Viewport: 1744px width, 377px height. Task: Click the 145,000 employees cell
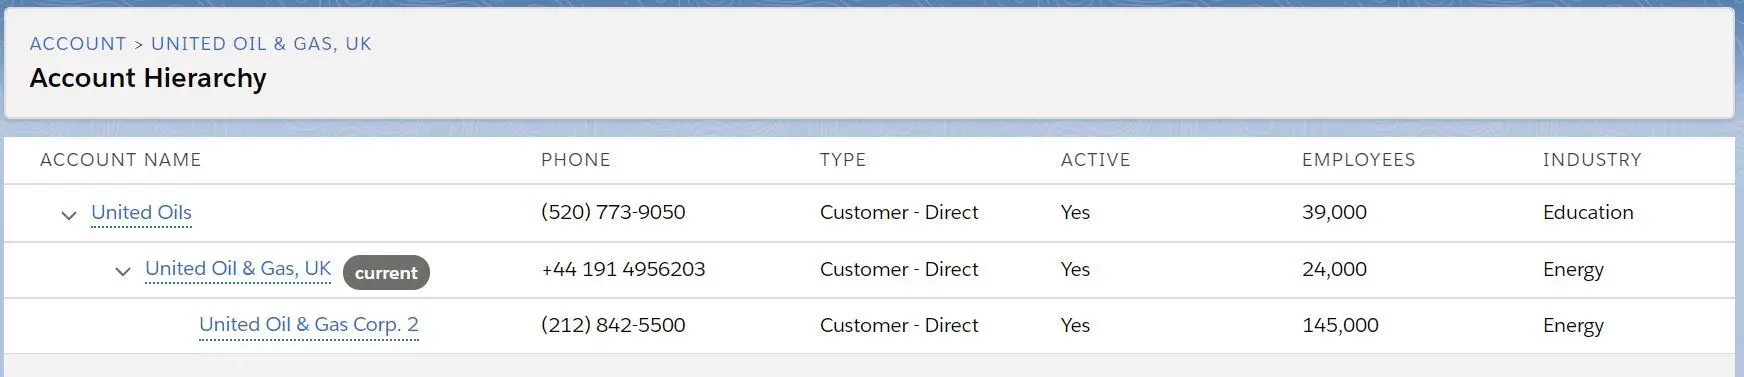[1340, 325]
